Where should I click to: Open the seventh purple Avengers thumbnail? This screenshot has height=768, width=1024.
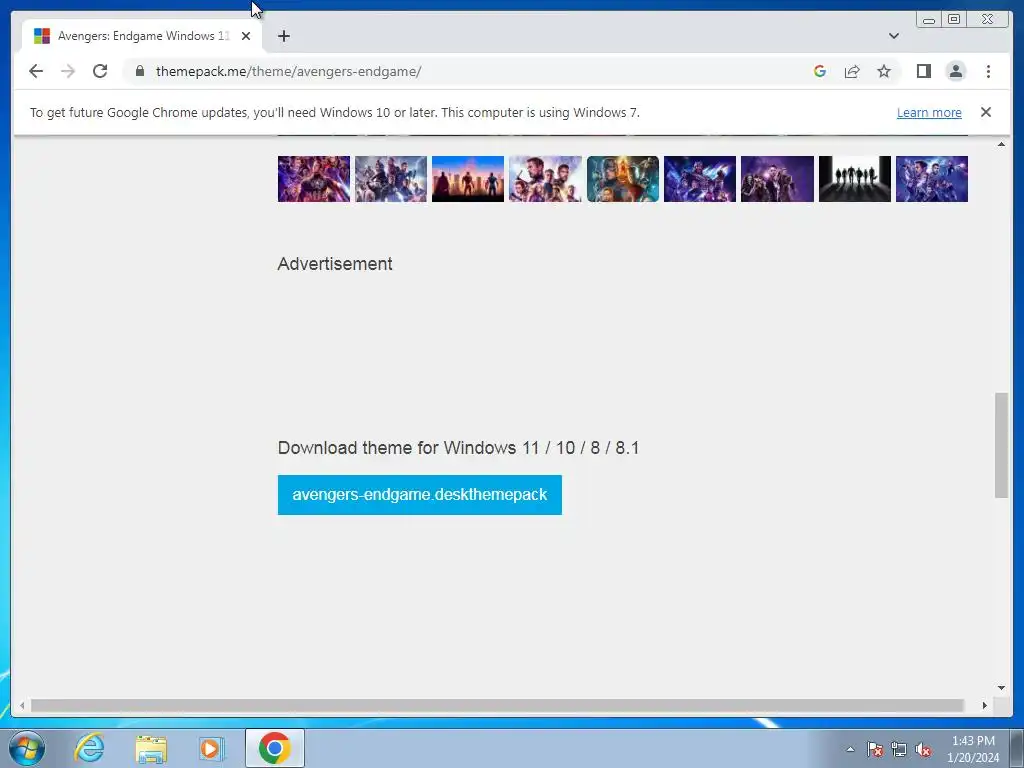tap(777, 179)
